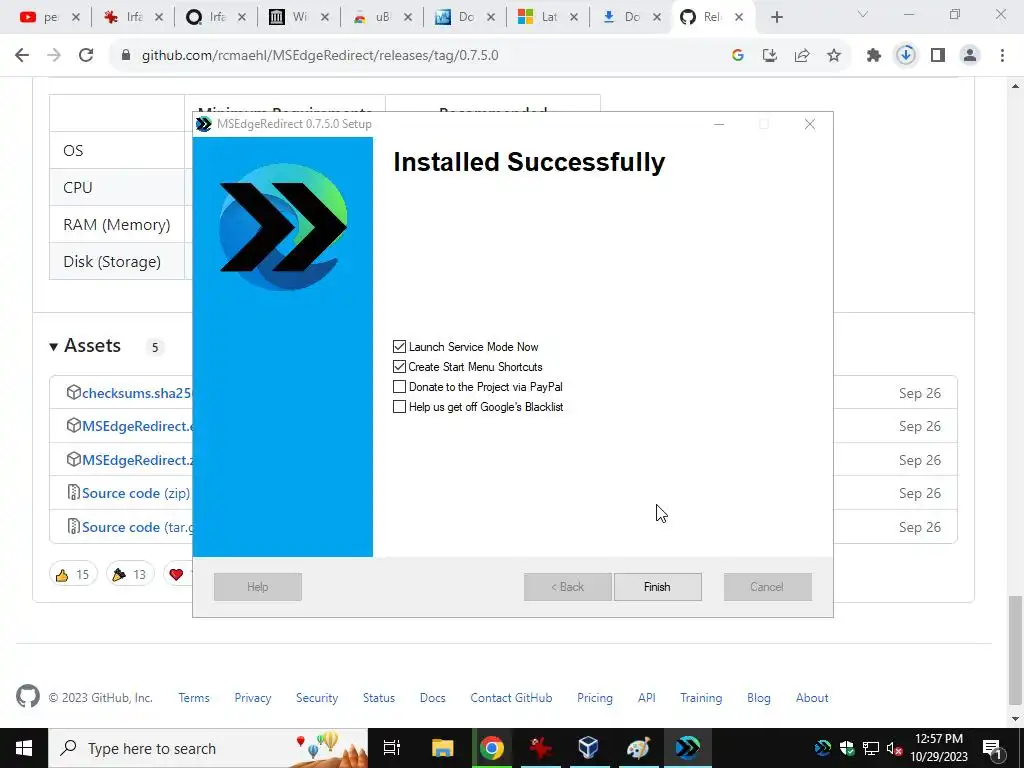Screen dimensions: 1024x768
Task: Go back in the browser
Action: [x=22, y=56]
